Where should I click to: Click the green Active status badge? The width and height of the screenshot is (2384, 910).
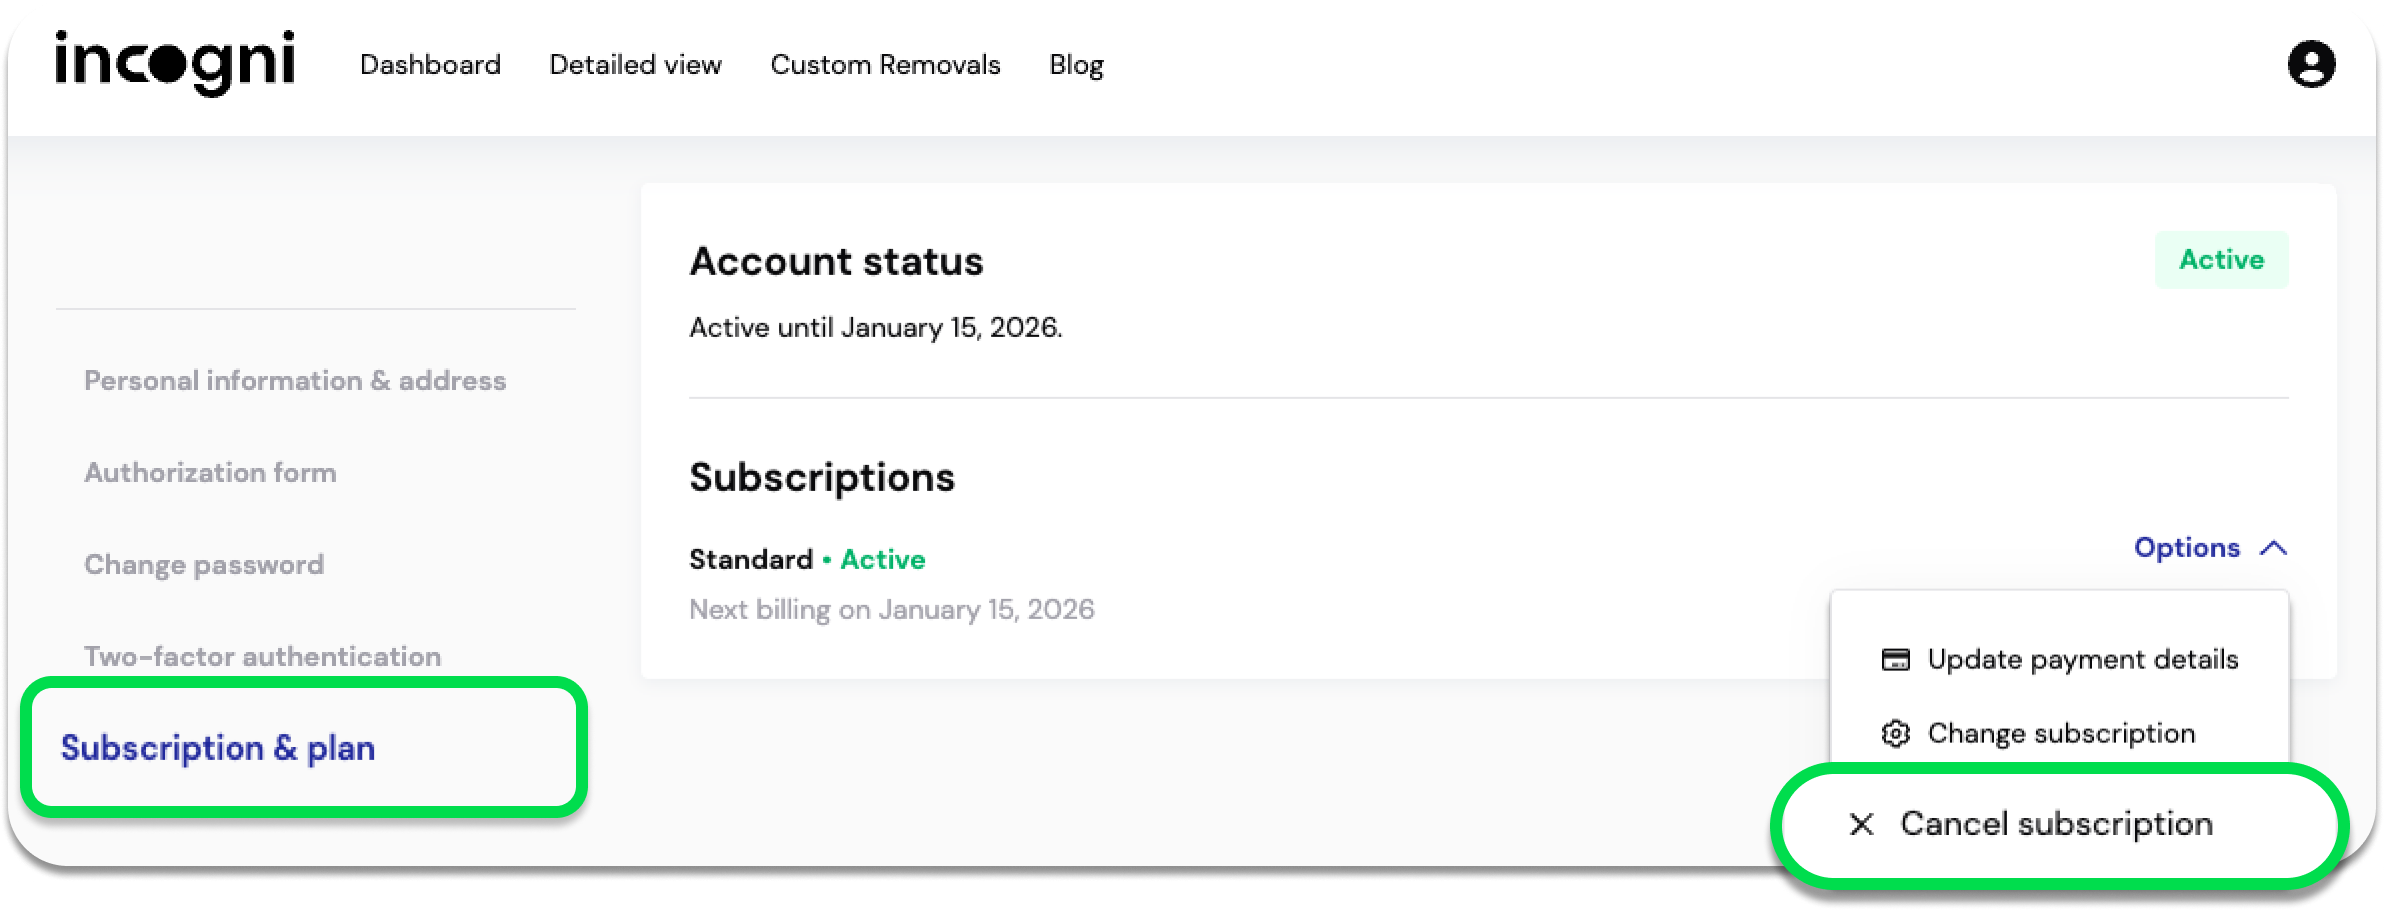click(x=2221, y=260)
